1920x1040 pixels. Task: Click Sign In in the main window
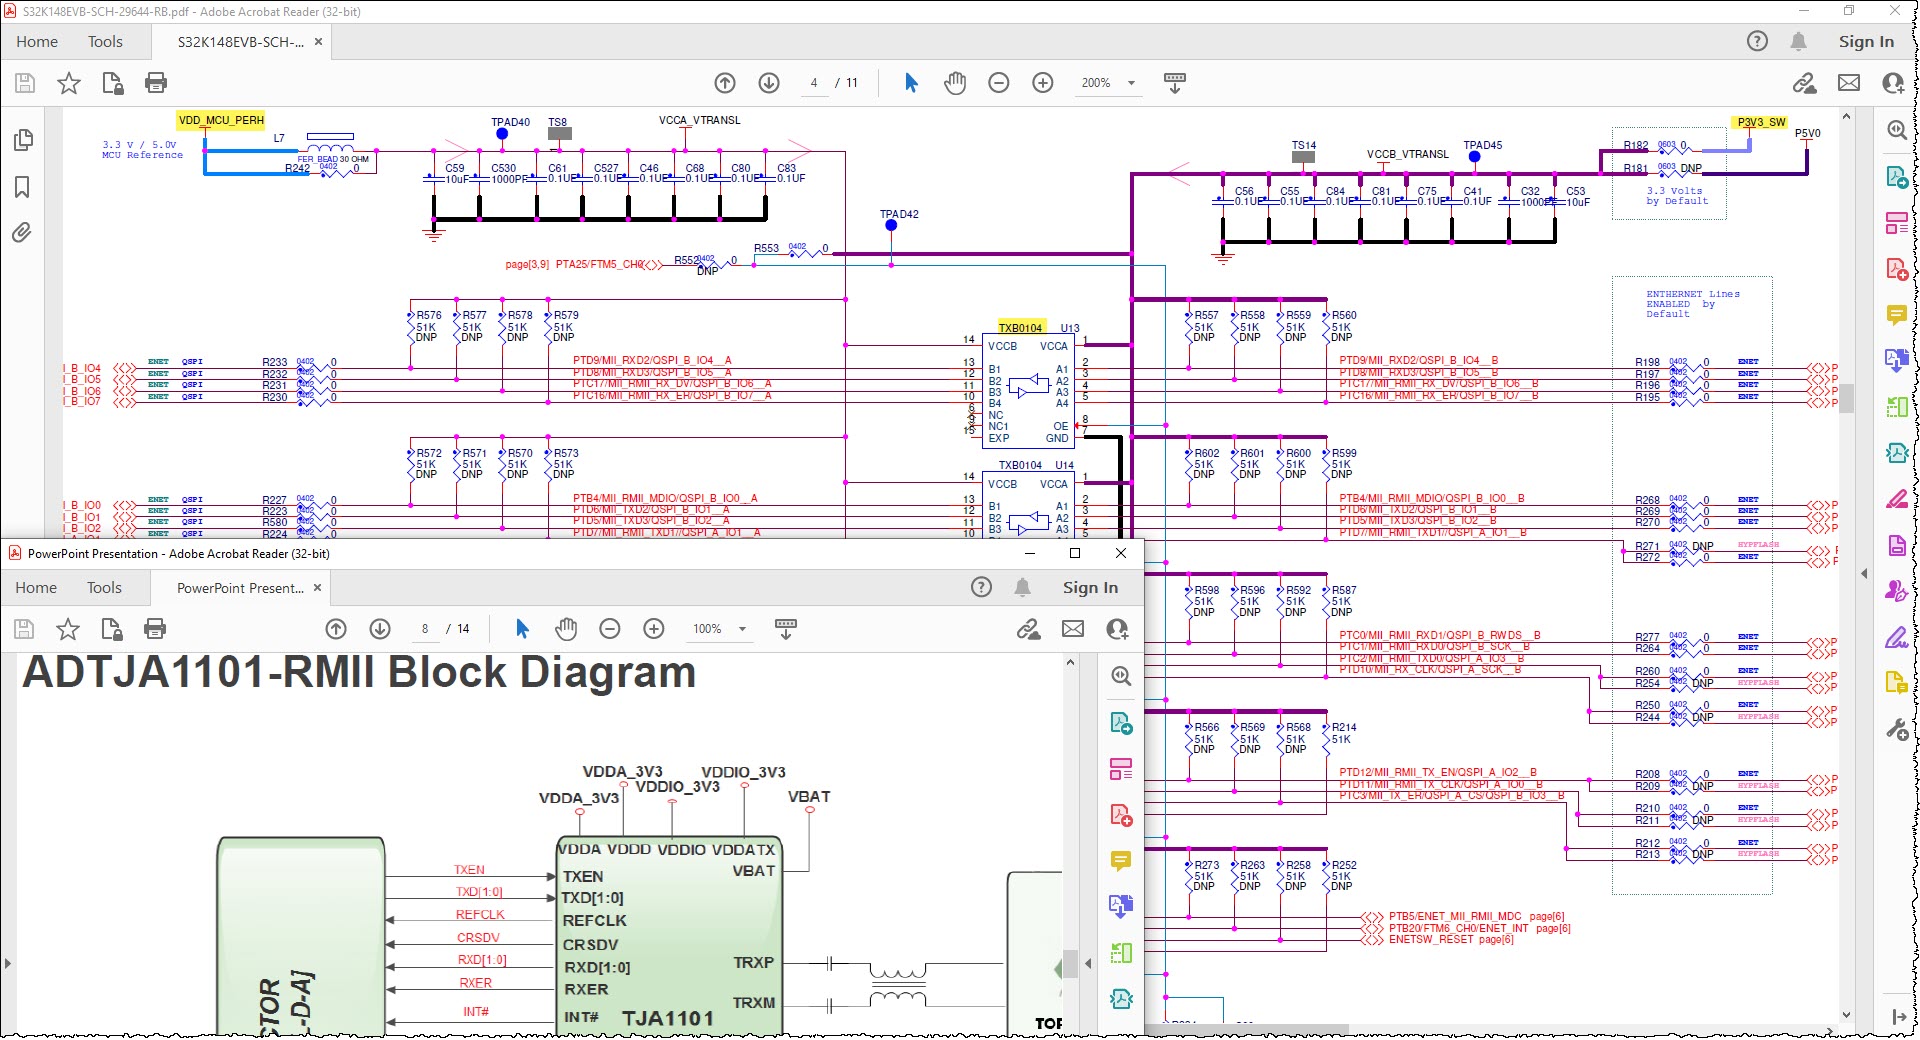point(1865,42)
